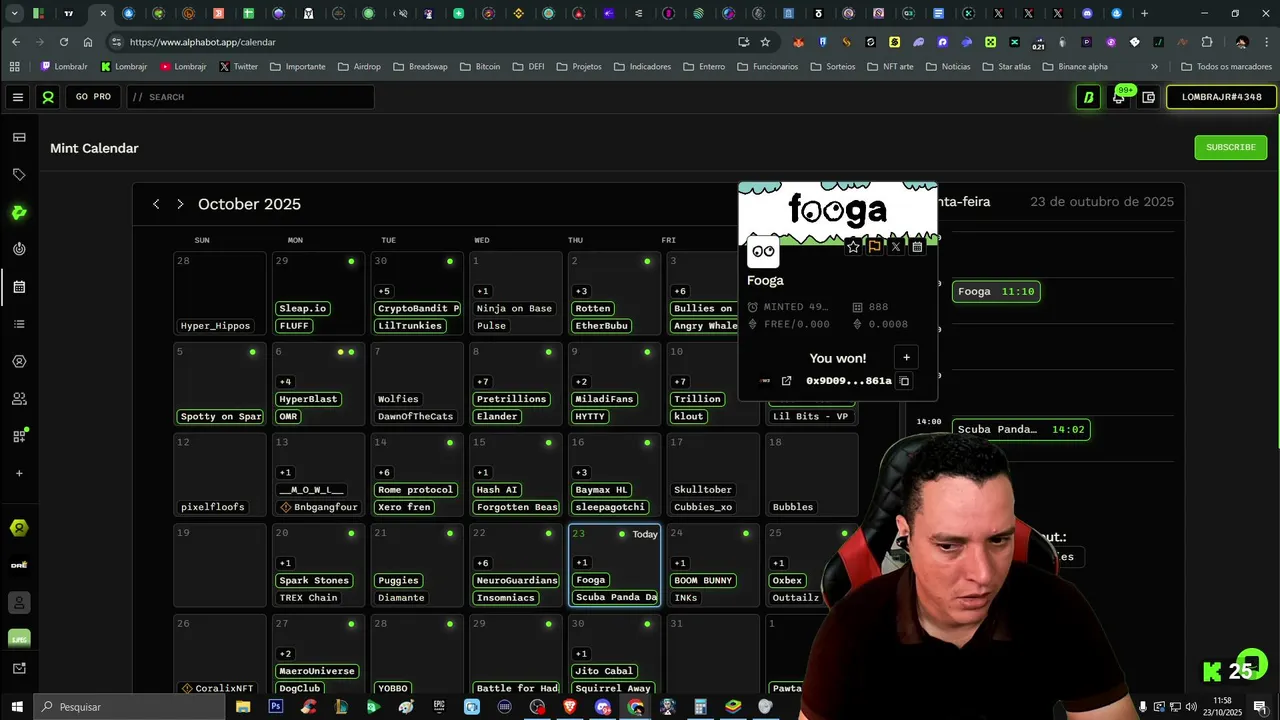Viewport: 1280px width, 720px height.
Task: Copy the 0x9D09...861a wallet address
Action: pyautogui.click(x=904, y=381)
